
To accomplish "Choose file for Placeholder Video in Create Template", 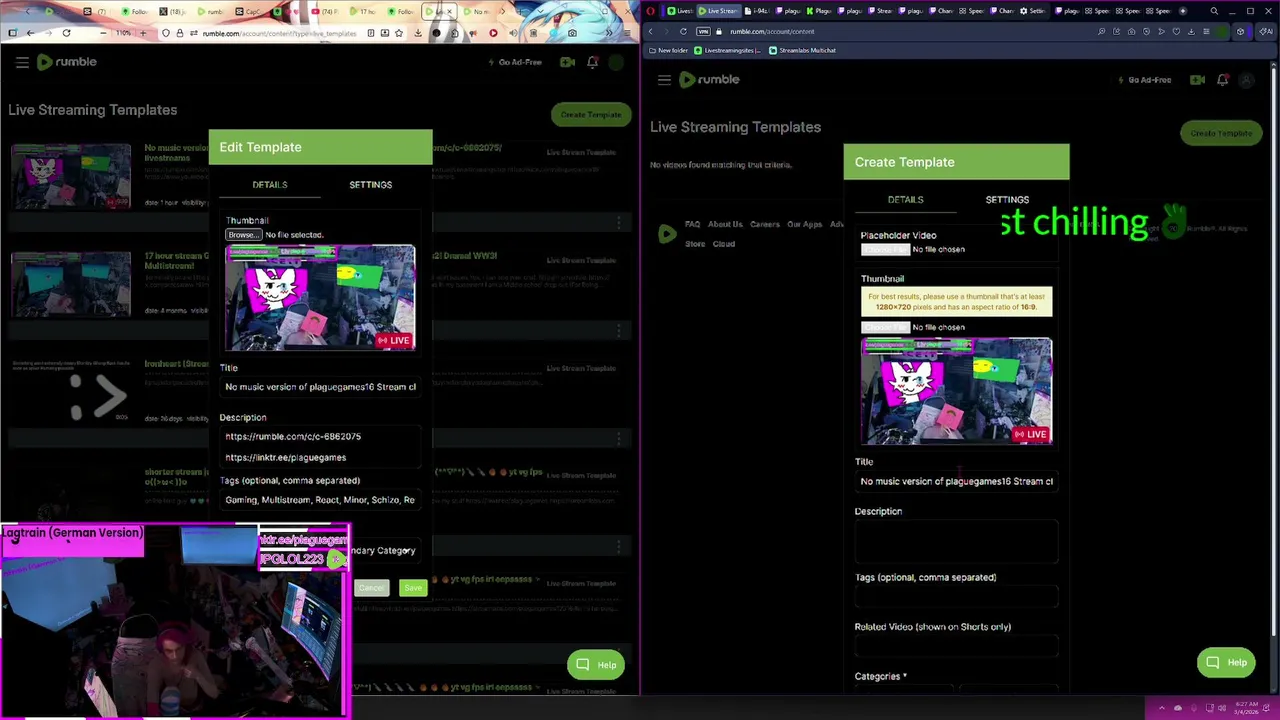I will 885,250.
